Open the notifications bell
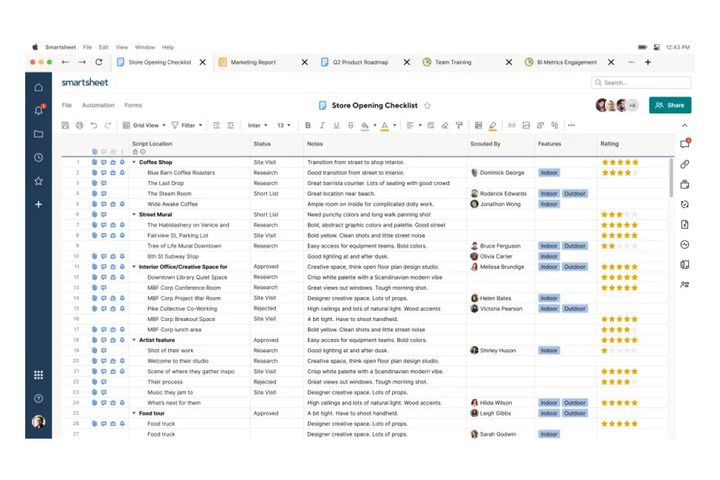The height and width of the screenshot is (480, 720). point(39,110)
